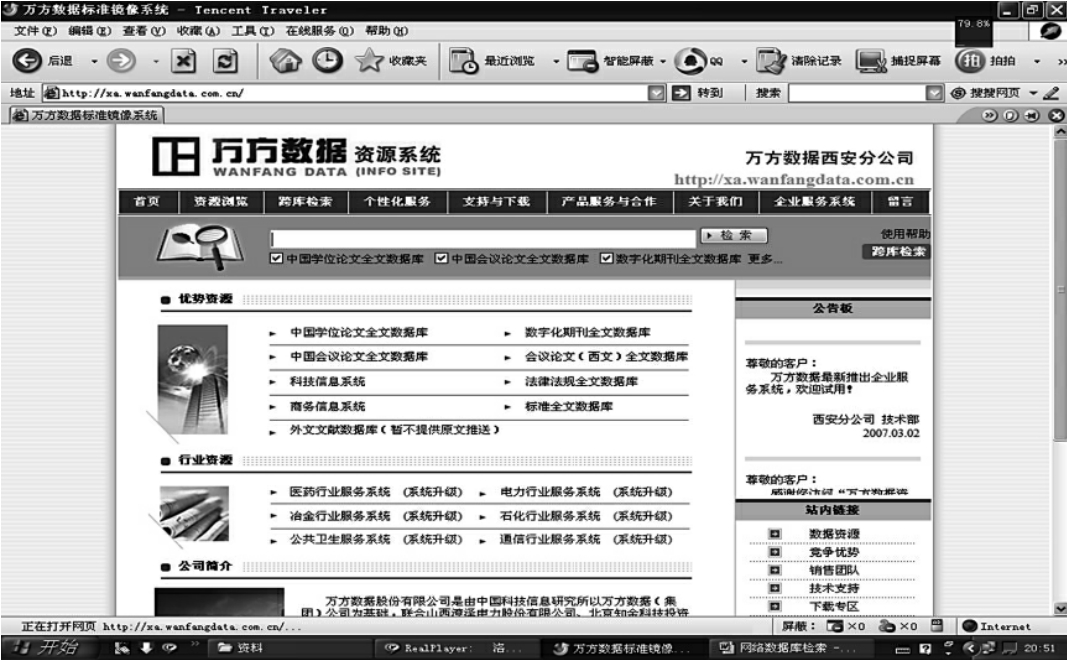Refresh the page with the reload icon
The height and width of the screenshot is (660, 1067).
(x=225, y=61)
